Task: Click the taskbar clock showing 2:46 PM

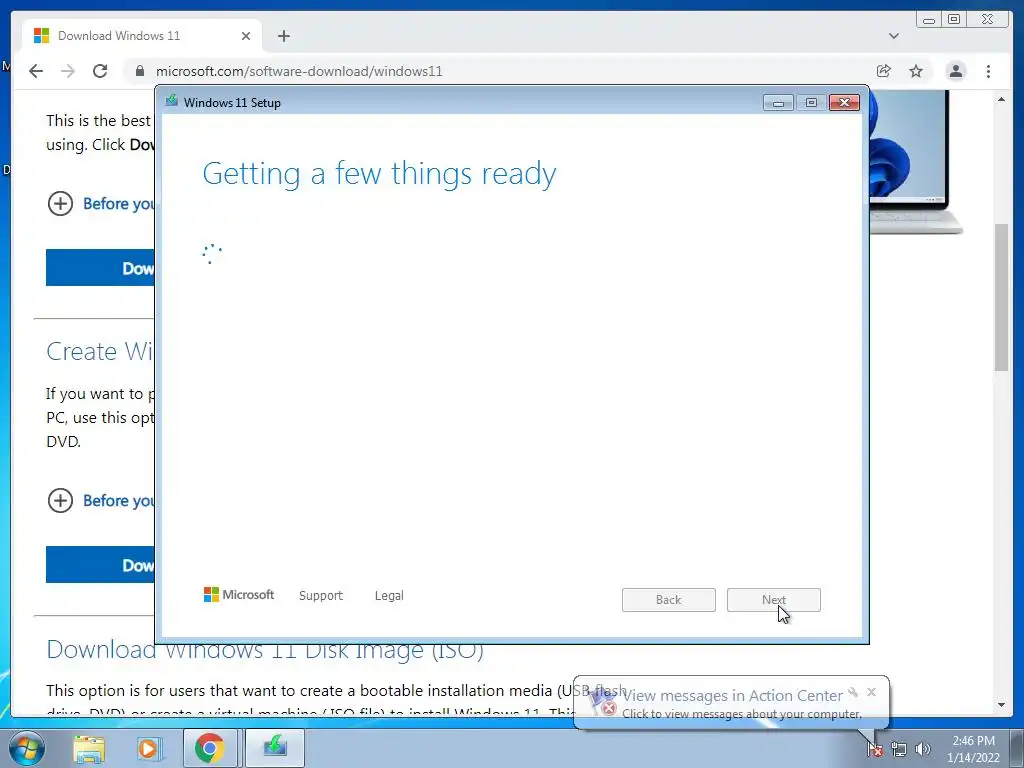Action: pos(974,749)
